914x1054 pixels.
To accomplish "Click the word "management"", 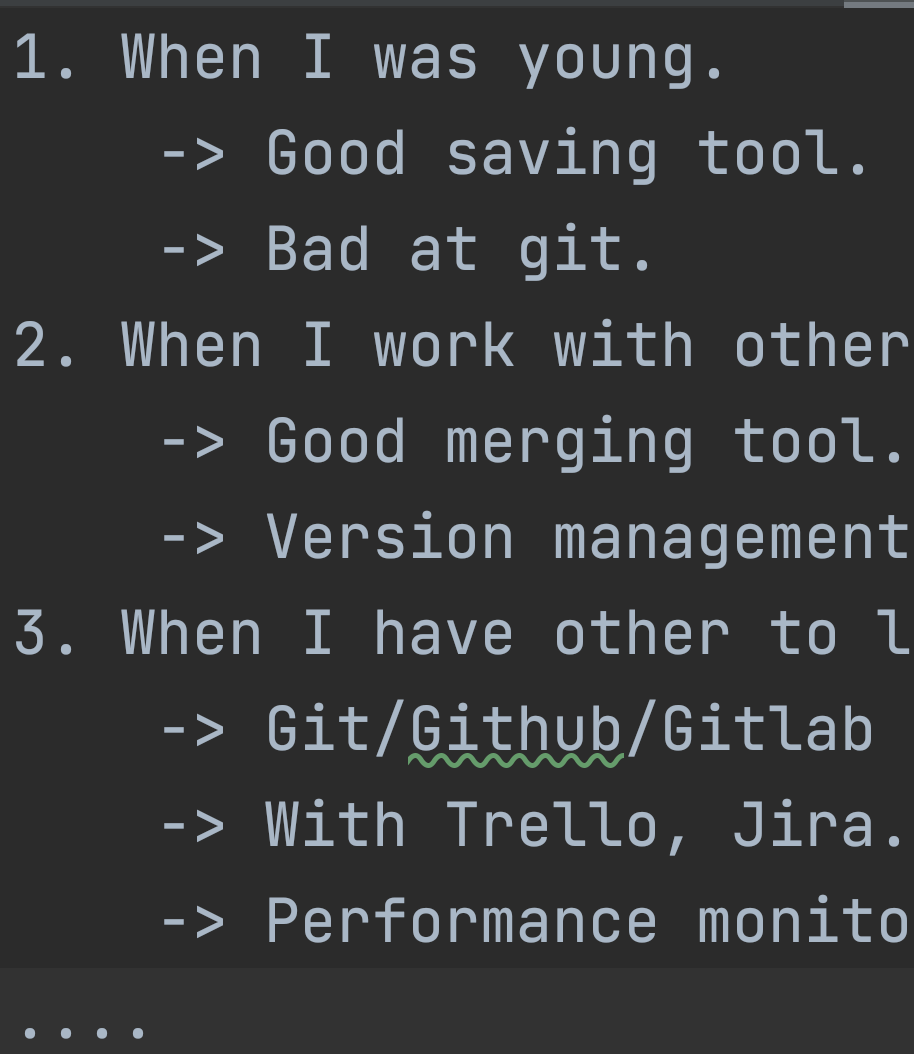I will (730, 538).
